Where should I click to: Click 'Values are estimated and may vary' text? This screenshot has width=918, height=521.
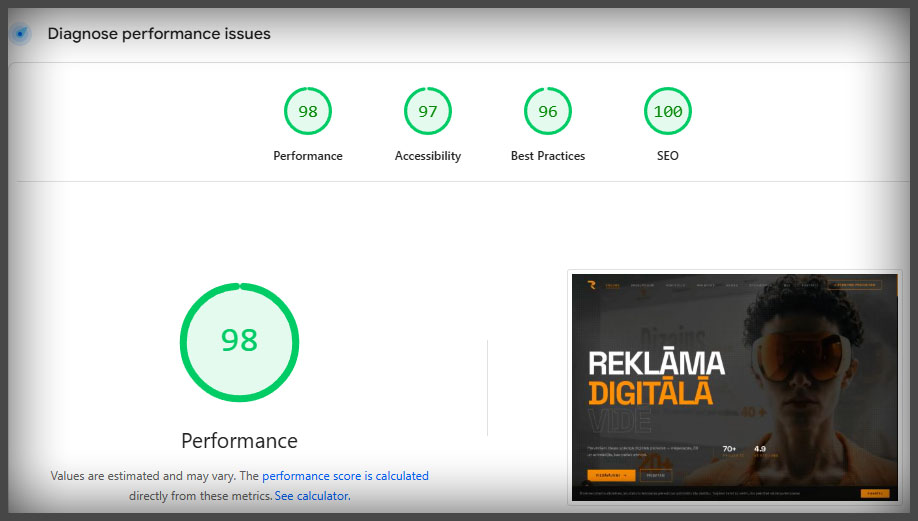pyautogui.click(x=143, y=476)
